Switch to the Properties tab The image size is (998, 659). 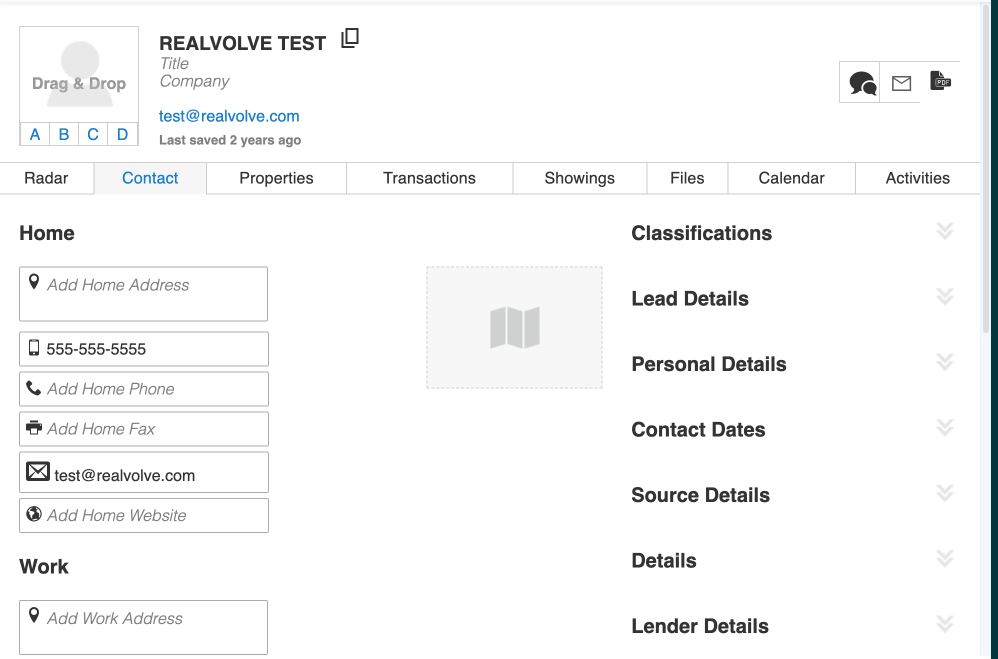coord(276,178)
